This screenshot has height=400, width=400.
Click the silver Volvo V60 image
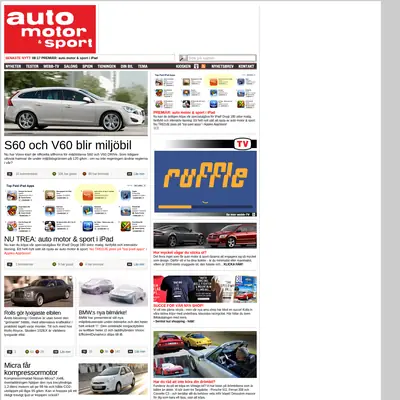click(x=76, y=103)
